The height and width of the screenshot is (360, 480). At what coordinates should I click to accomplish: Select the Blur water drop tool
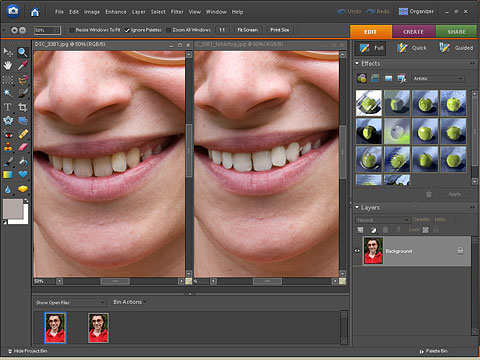tap(8, 189)
